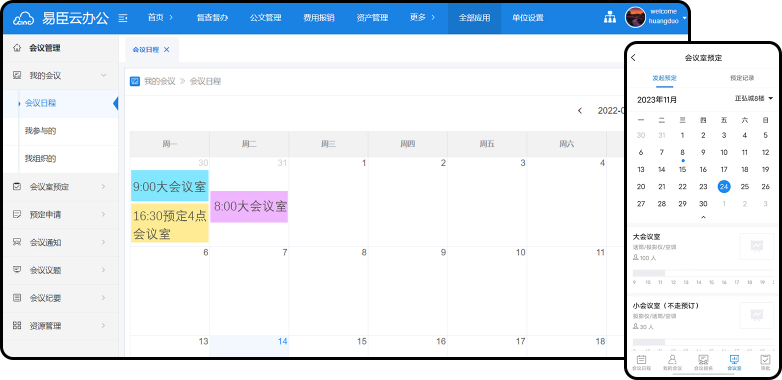Viewport: 782px width, 380px height.
Task: Tap the checkmark clipboard icon in the phone's bottom bar
Action: coord(765,360)
